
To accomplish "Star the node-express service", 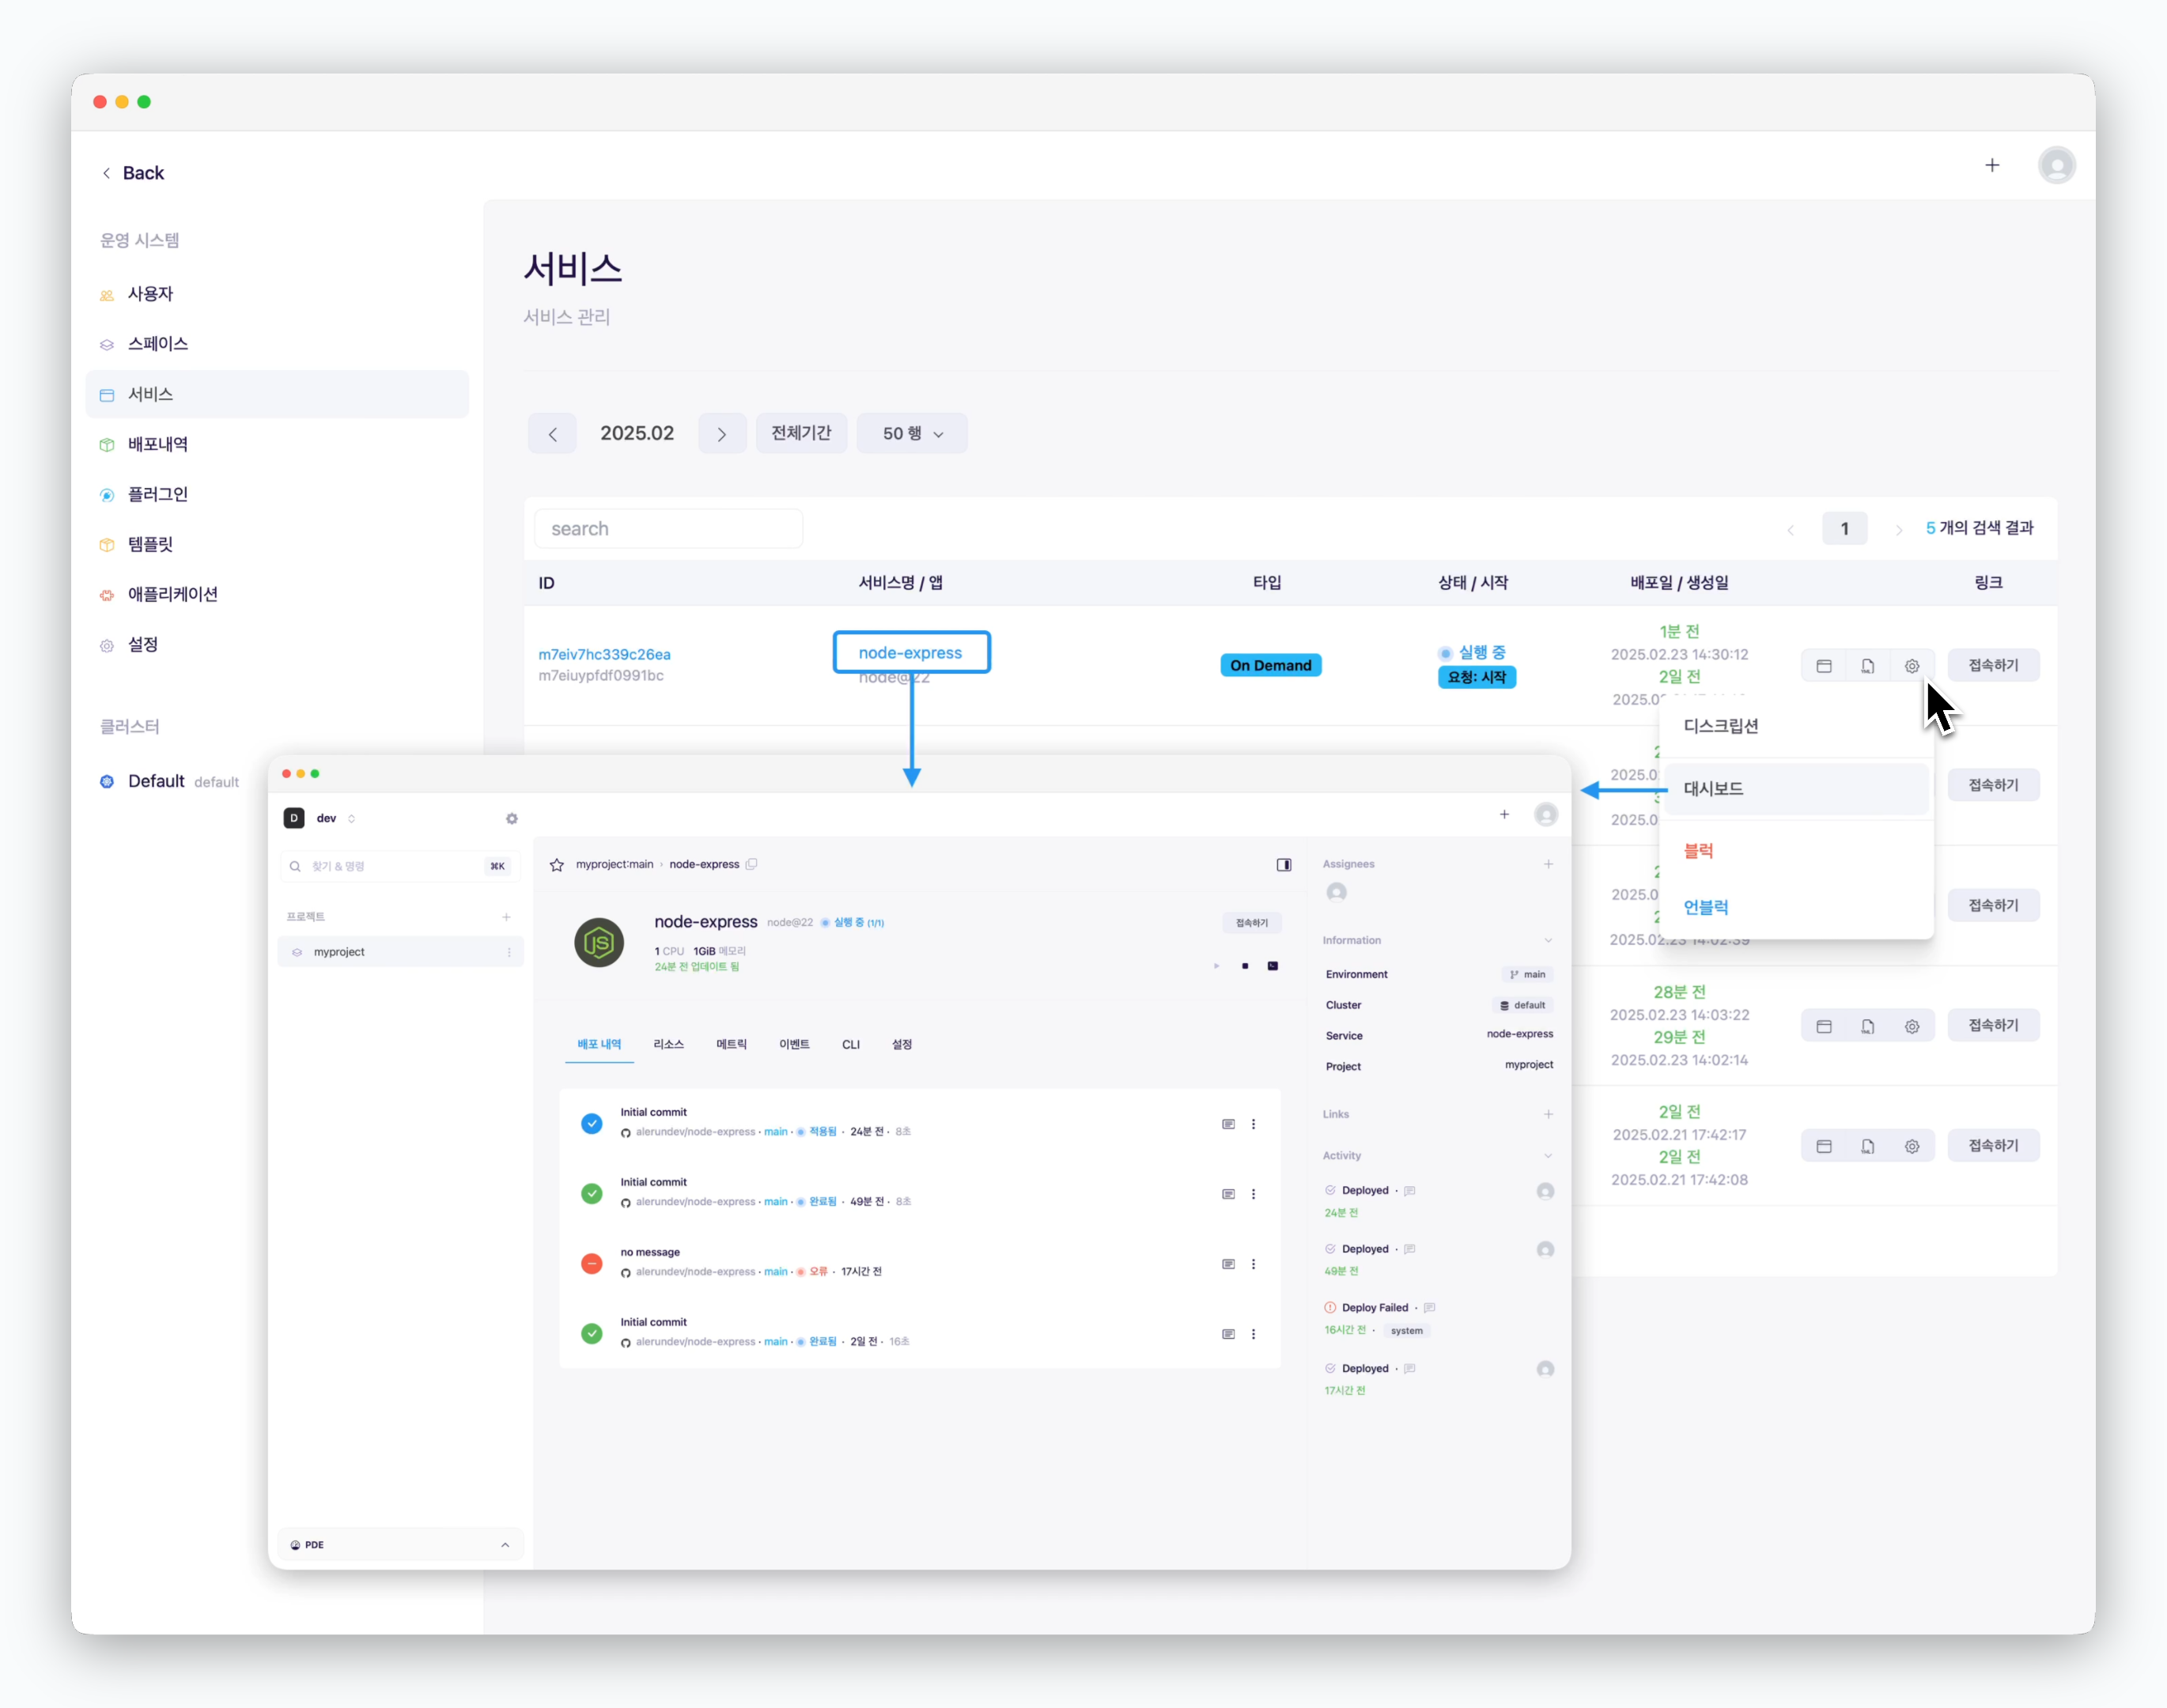I will coord(557,865).
